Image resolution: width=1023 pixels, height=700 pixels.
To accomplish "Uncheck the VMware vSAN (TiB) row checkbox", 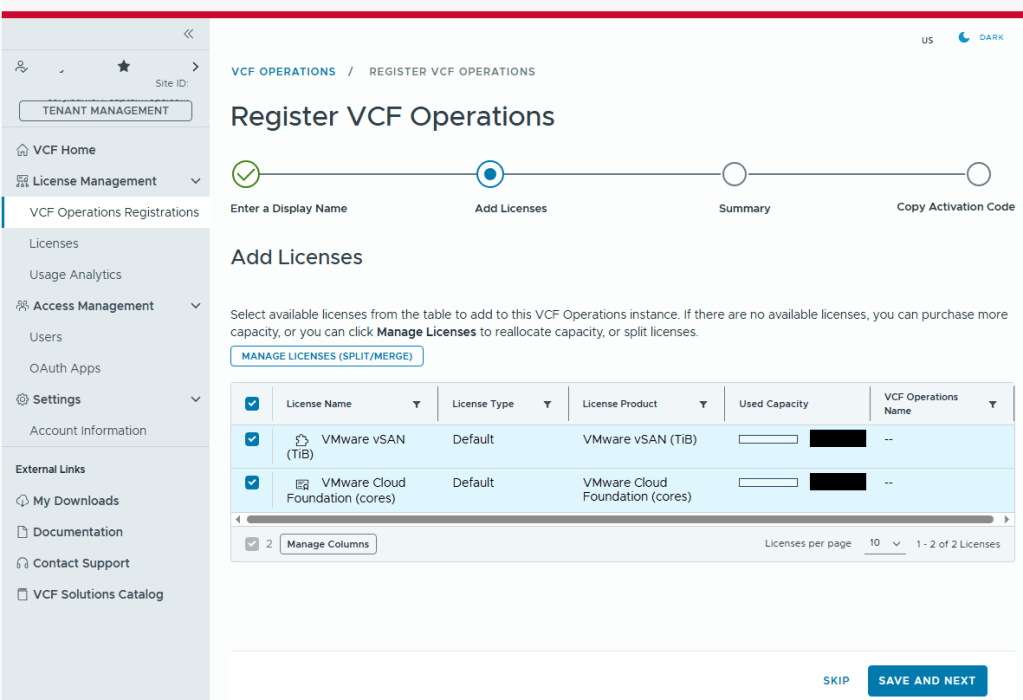I will [x=252, y=439].
